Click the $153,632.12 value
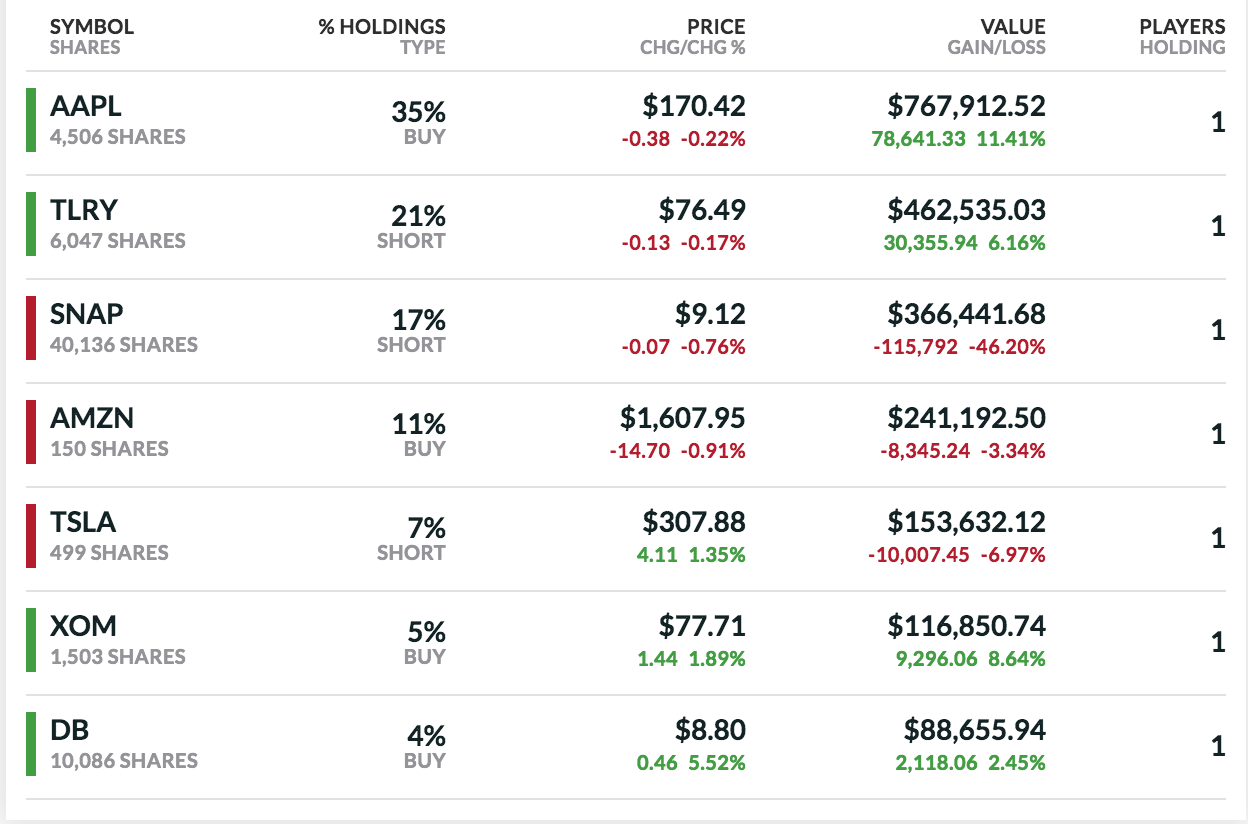This screenshot has width=1248, height=824. tap(967, 522)
